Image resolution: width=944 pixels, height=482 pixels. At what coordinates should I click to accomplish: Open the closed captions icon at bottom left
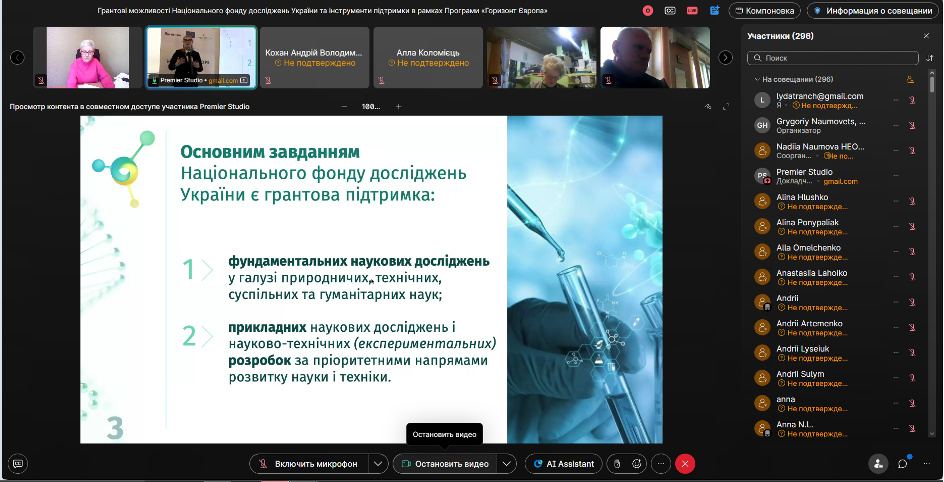coord(17,463)
